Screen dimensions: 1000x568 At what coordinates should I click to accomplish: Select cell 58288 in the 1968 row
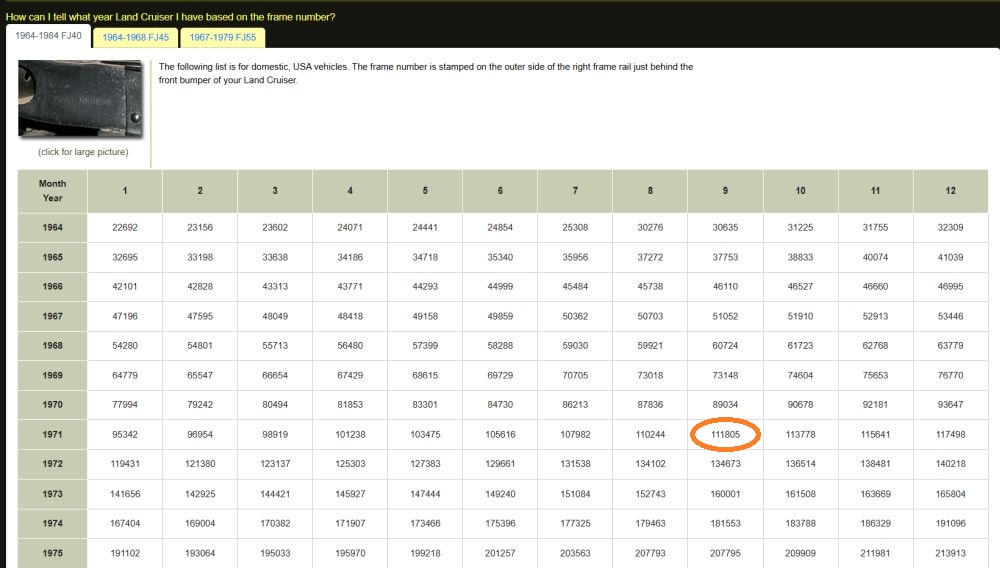point(500,346)
